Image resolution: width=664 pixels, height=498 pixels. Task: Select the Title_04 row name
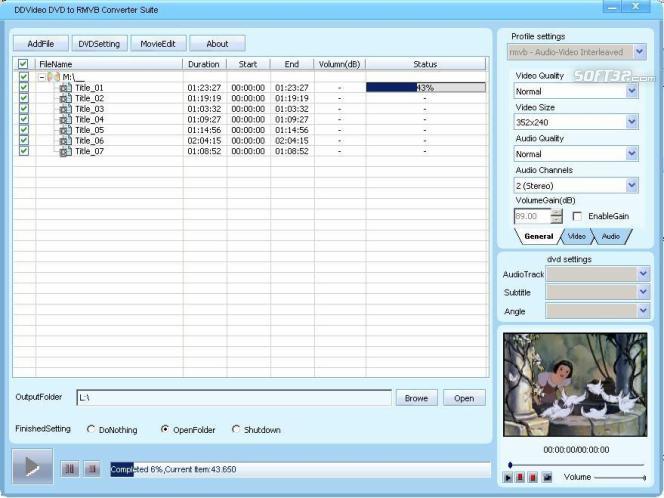[89, 119]
